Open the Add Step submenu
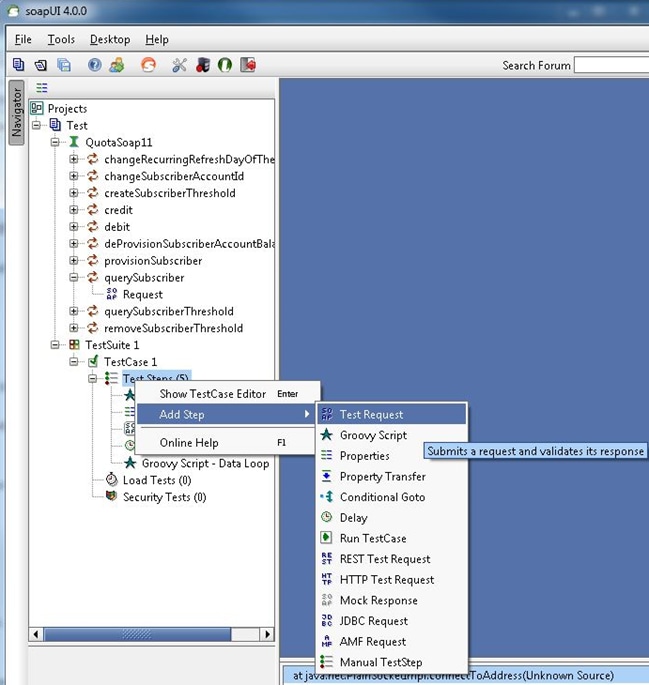Viewport: 649px width, 685px height. [225, 415]
